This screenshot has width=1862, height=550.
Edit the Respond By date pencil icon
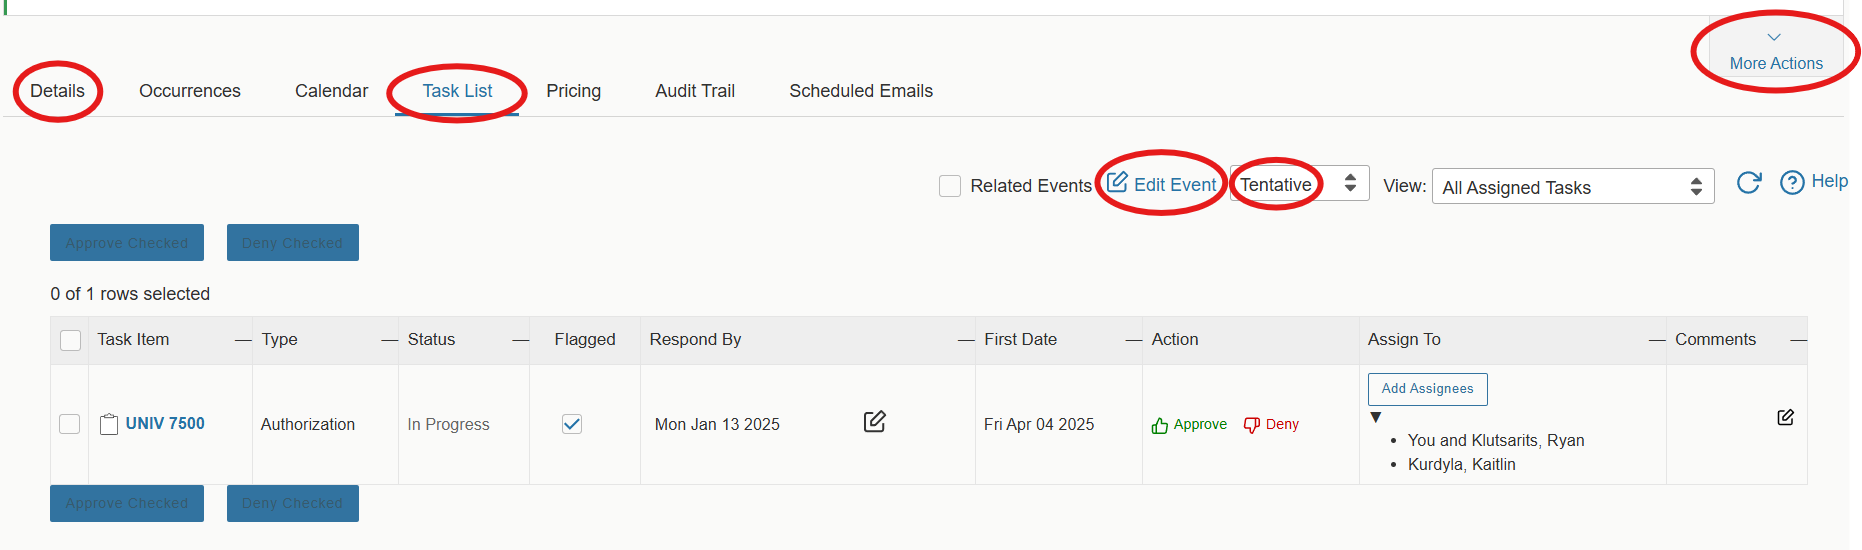(874, 422)
